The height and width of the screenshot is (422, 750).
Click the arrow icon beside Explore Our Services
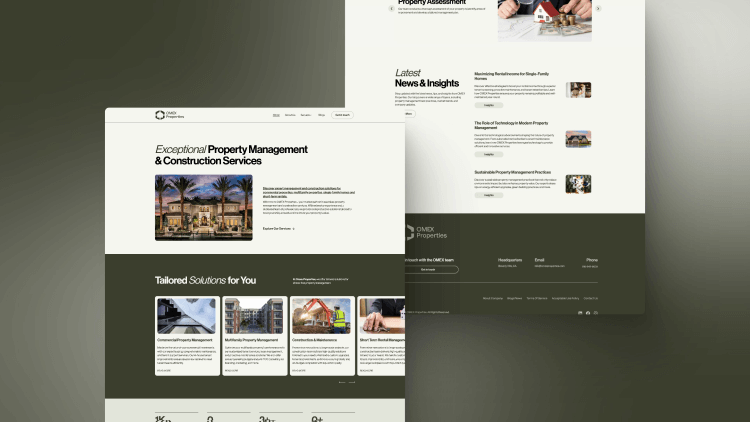pyautogui.click(x=294, y=229)
